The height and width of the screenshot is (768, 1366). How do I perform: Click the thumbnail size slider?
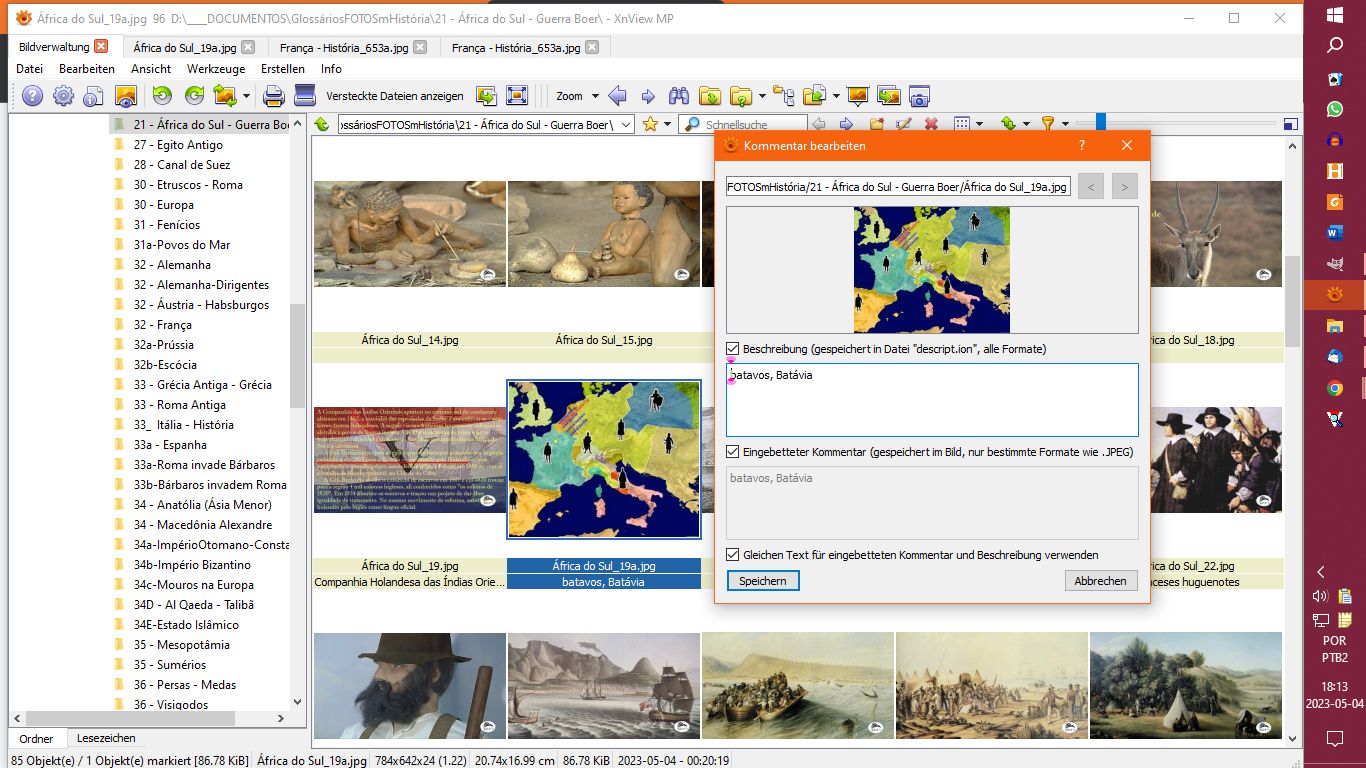[x=1100, y=123]
